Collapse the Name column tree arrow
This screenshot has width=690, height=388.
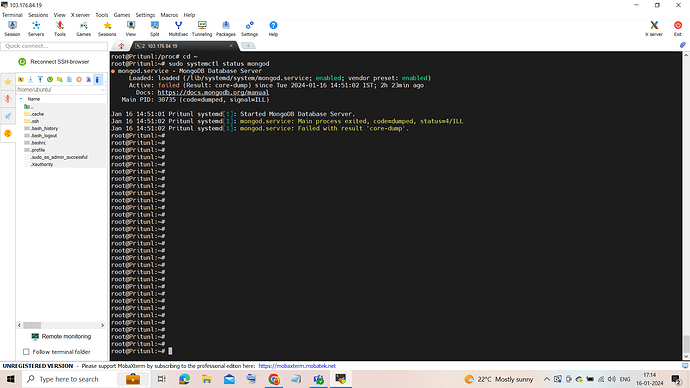coord(21,99)
